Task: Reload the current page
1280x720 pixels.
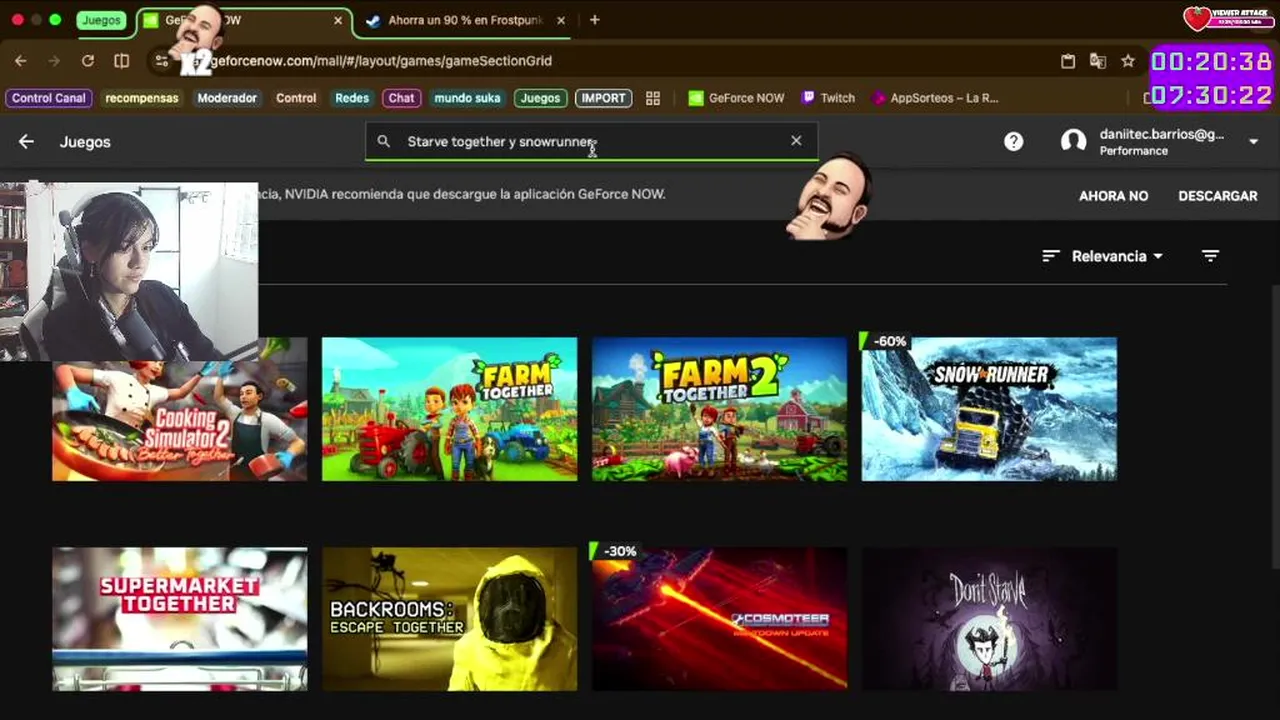Action: click(x=88, y=61)
